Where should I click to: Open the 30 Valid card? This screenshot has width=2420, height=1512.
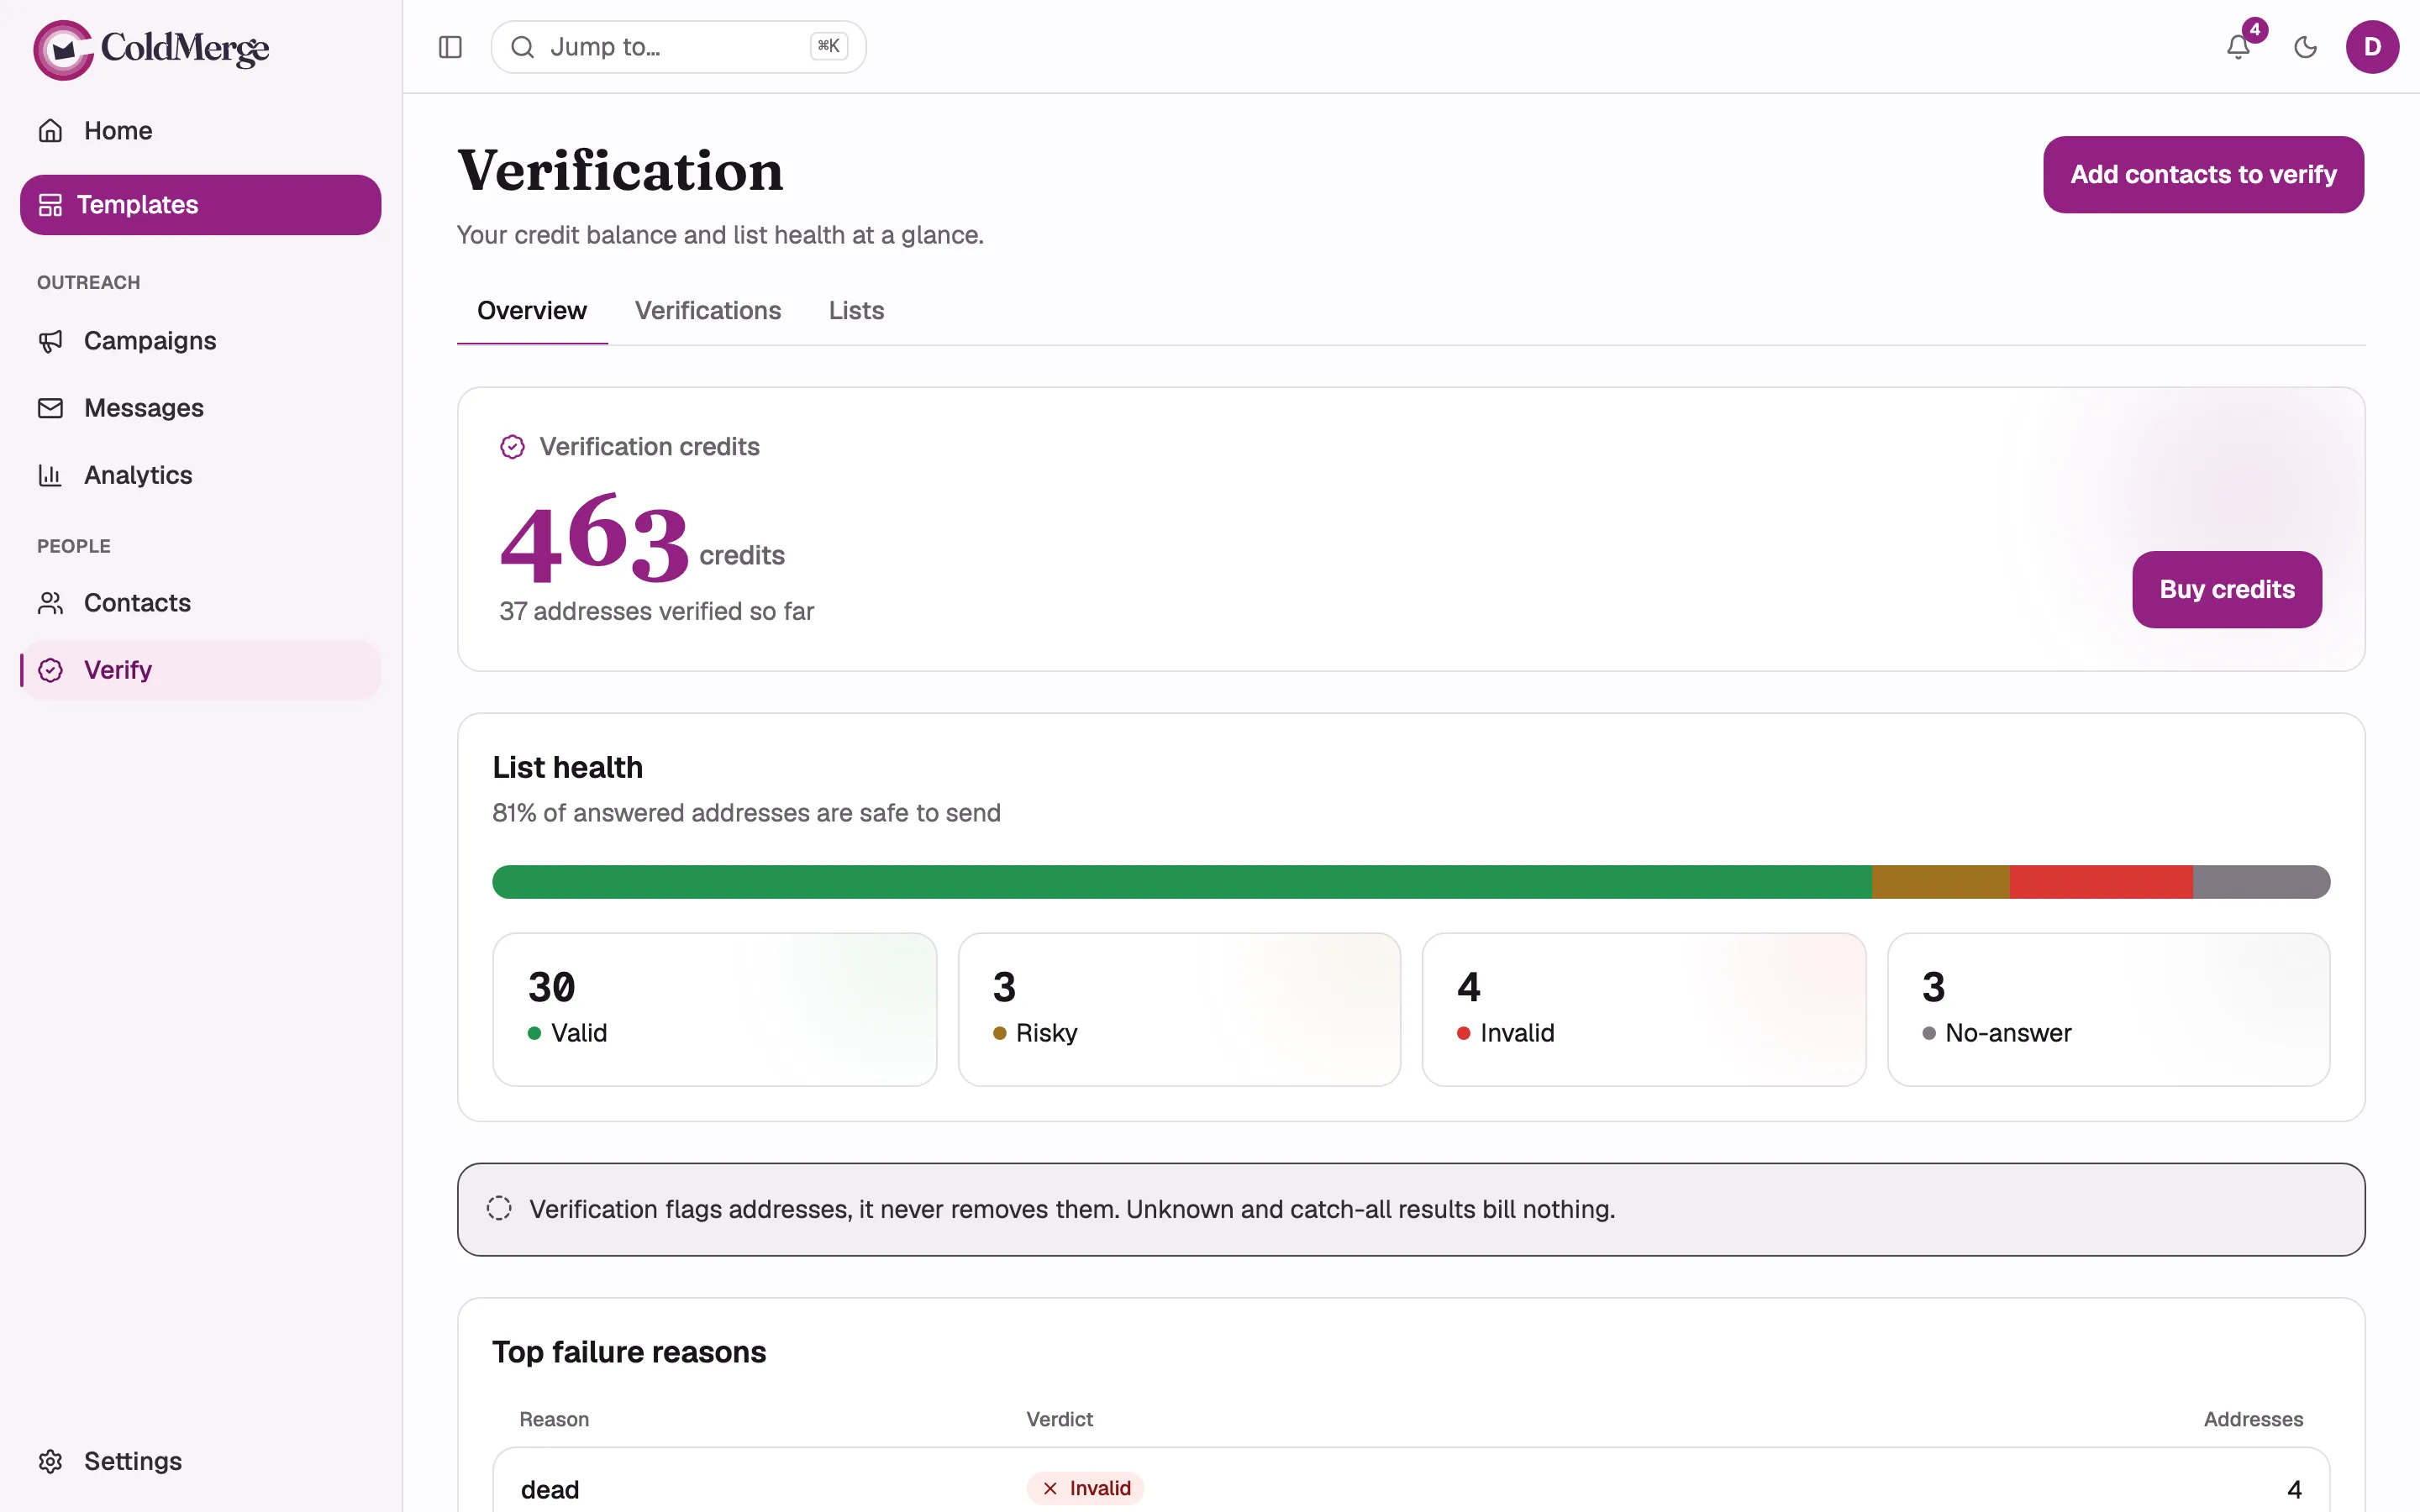(x=714, y=1010)
